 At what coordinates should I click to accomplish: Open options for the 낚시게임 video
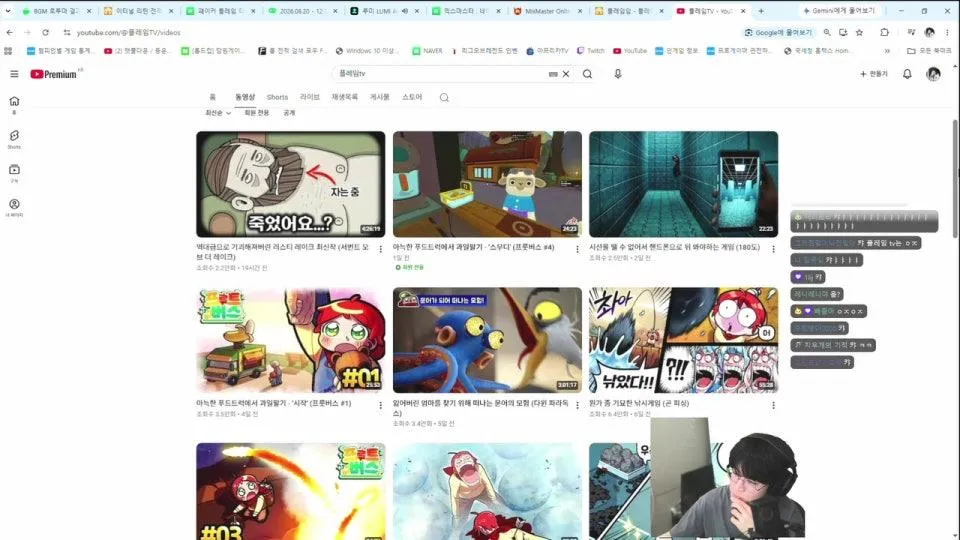pos(773,405)
